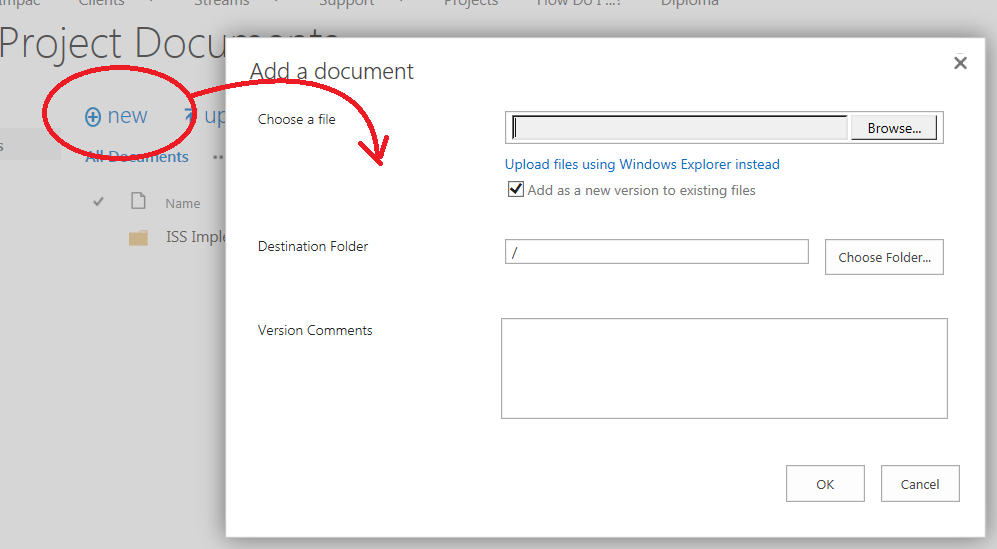Click the Choose Folder button
This screenshot has height=549, width=997.
click(884, 257)
